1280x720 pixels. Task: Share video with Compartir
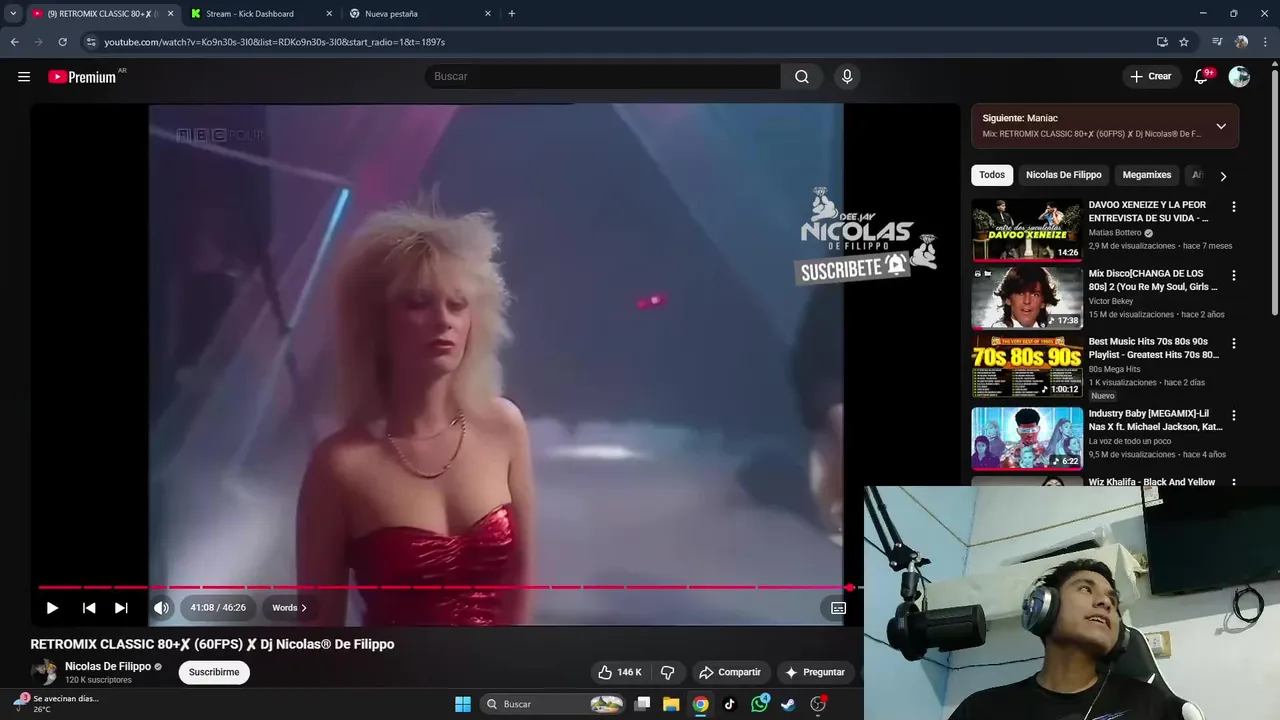pos(730,672)
